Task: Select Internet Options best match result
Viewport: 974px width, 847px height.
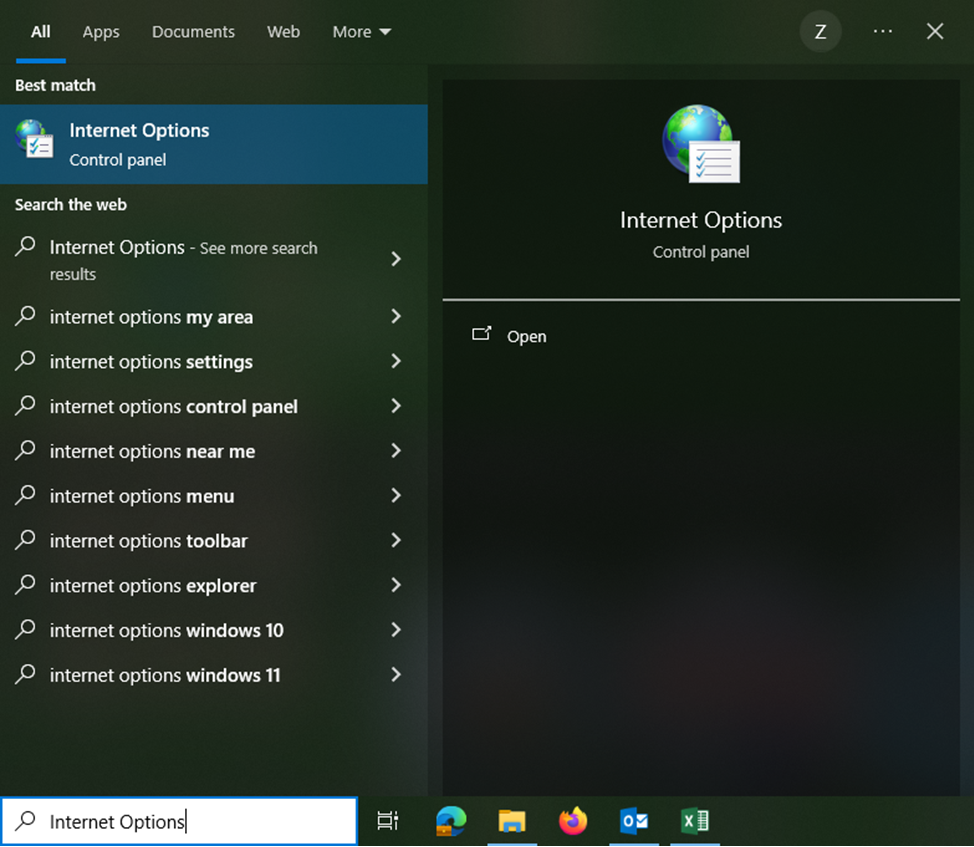Action: (214, 144)
